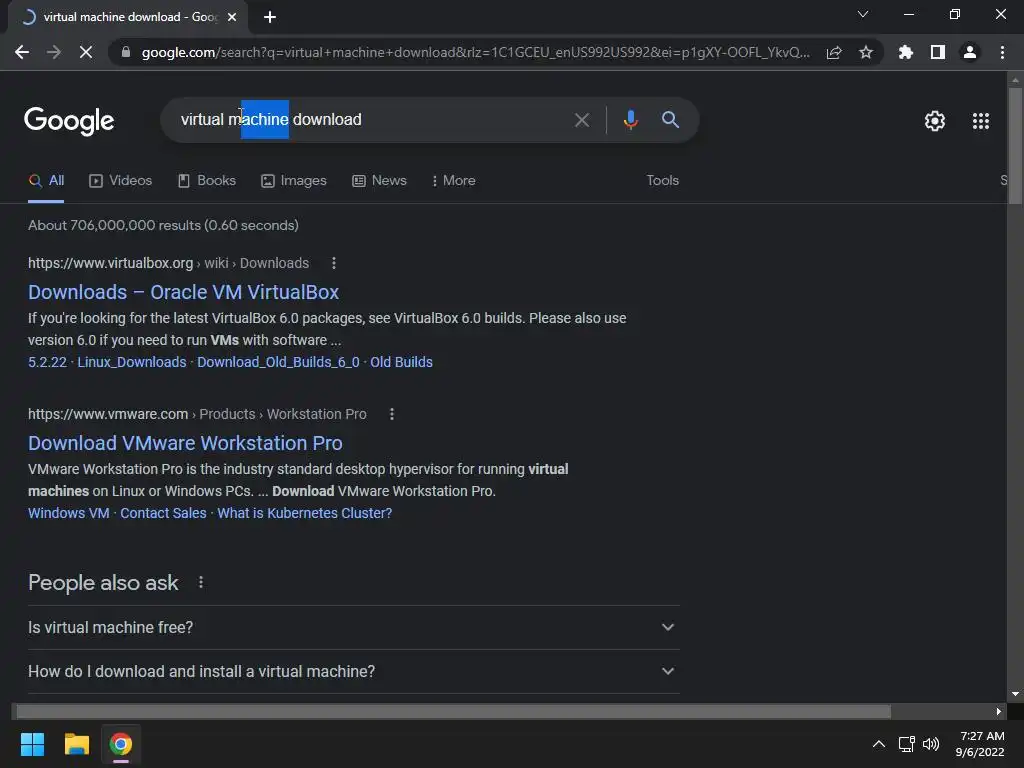This screenshot has width=1024, height=768.
Task: Open the Windows Start menu
Action: (x=32, y=744)
